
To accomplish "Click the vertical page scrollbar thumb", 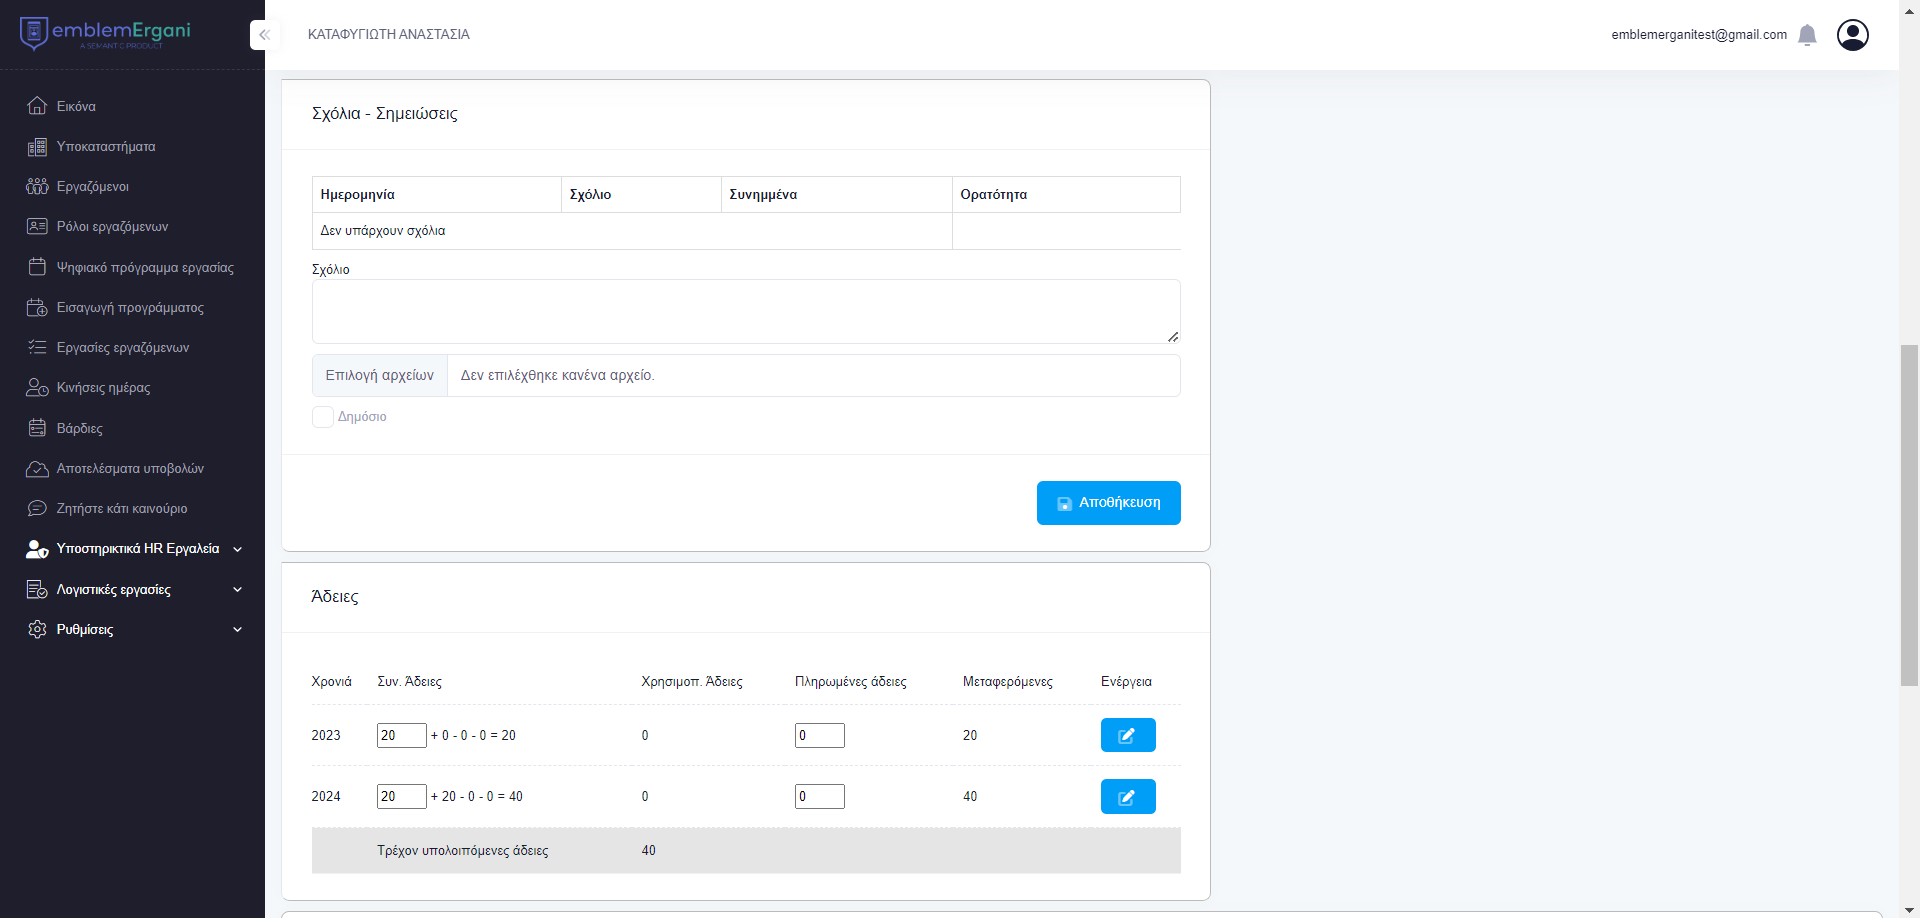I will click(1909, 515).
